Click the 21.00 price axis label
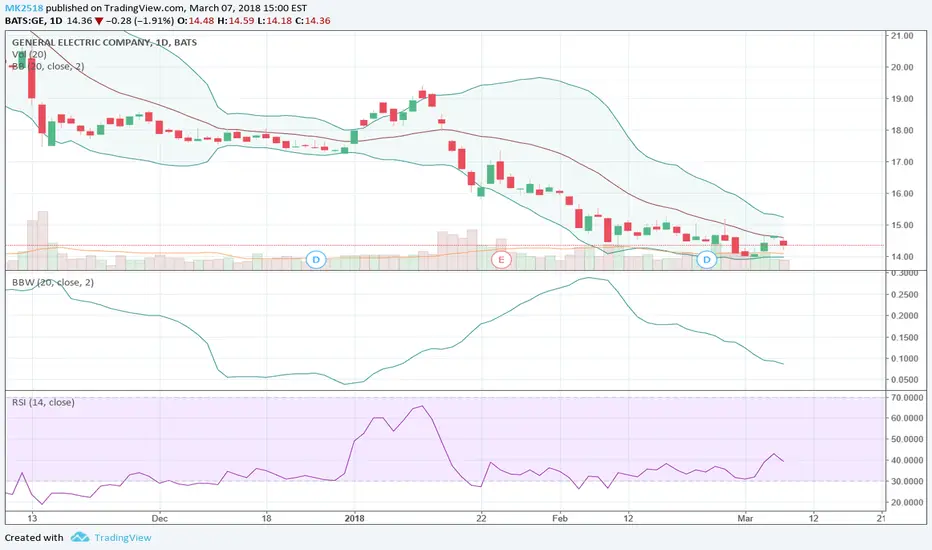932x550 pixels. click(902, 36)
